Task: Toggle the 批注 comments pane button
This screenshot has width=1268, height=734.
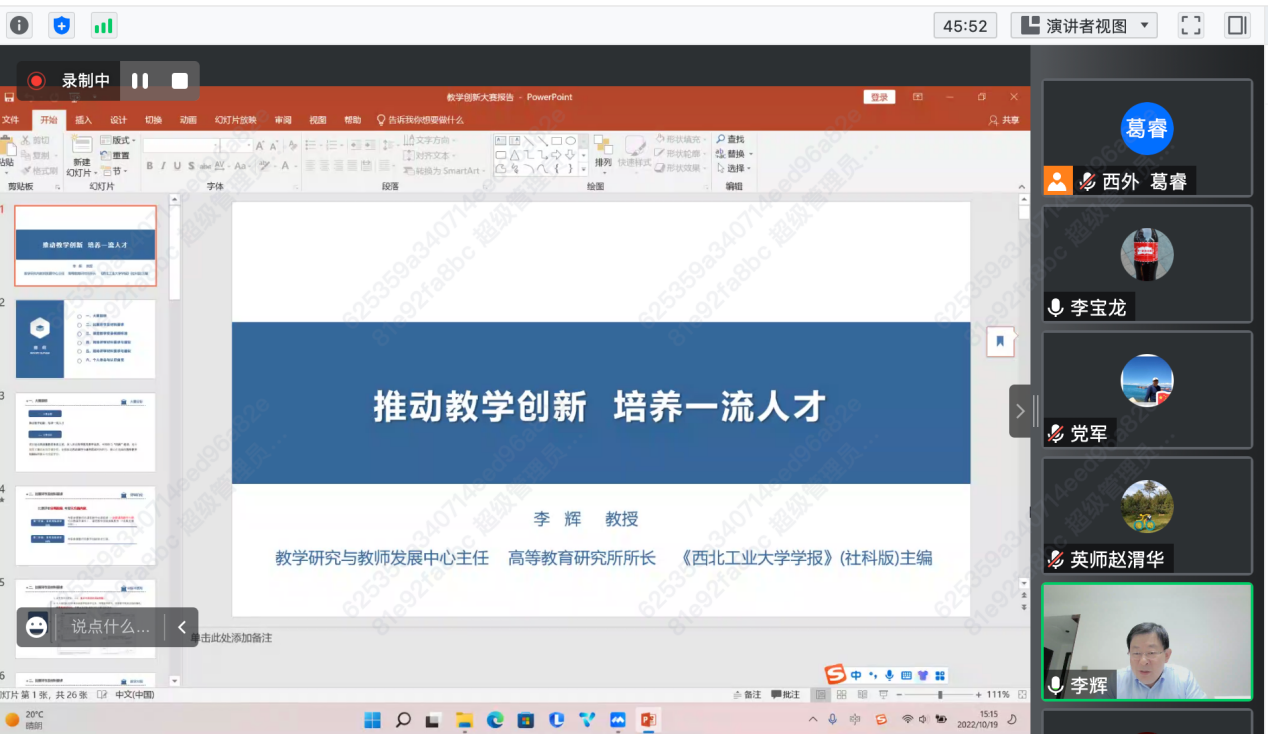Action: pos(784,694)
